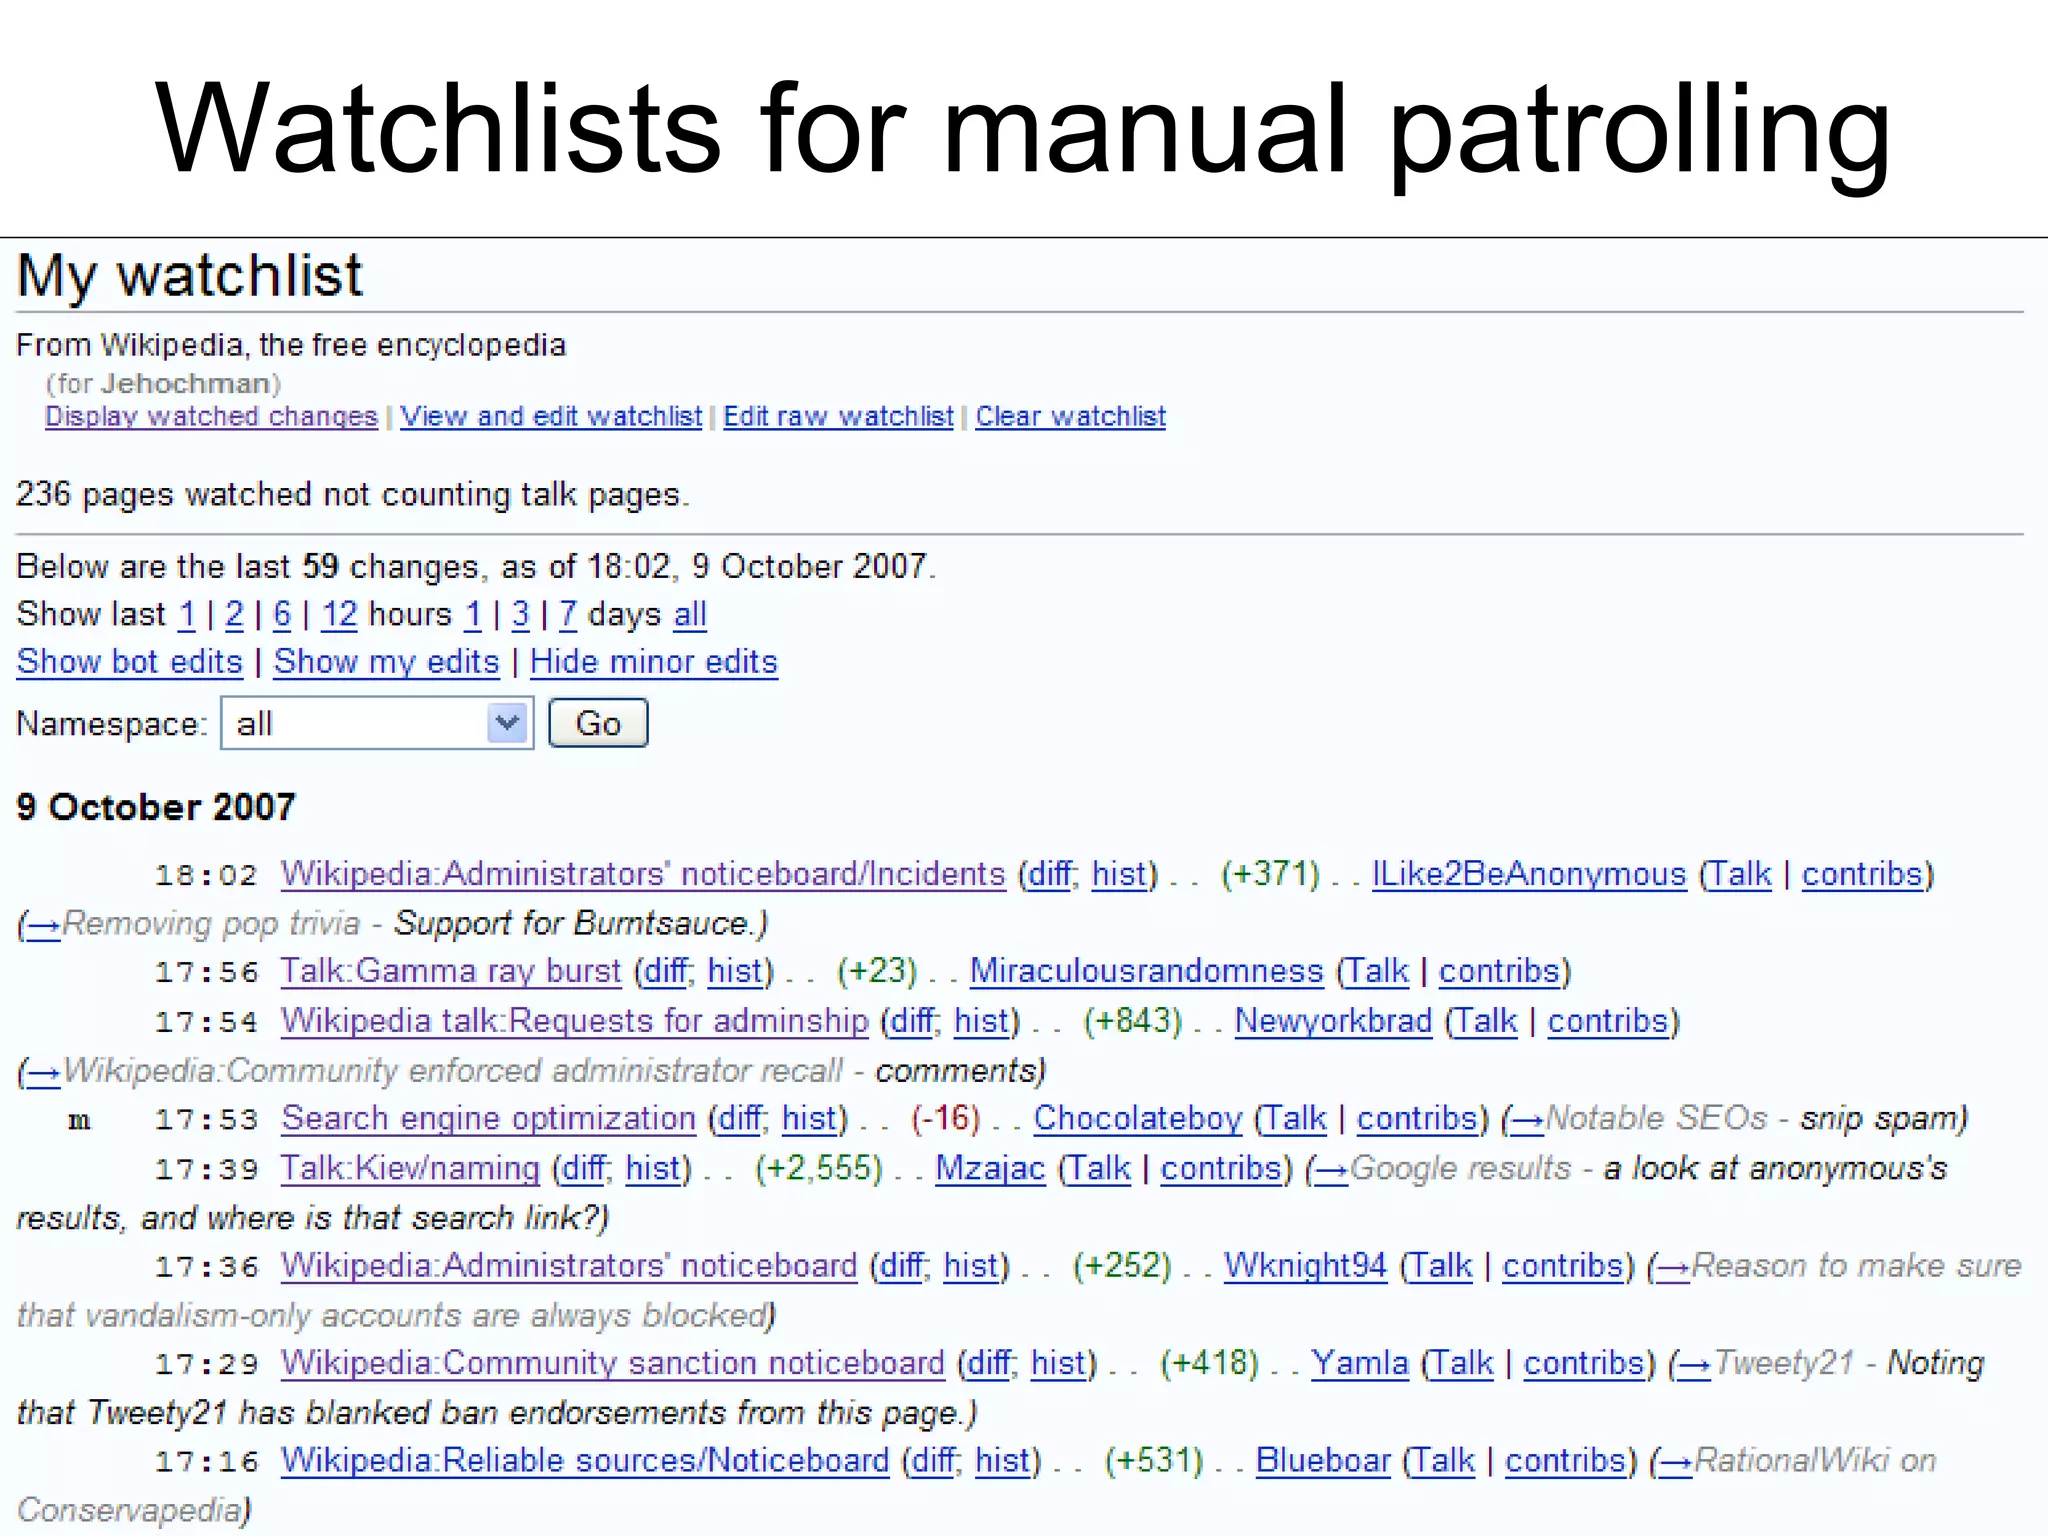This screenshot has height=1536, width=2048.
Task: Click the Go button
Action: [x=598, y=723]
